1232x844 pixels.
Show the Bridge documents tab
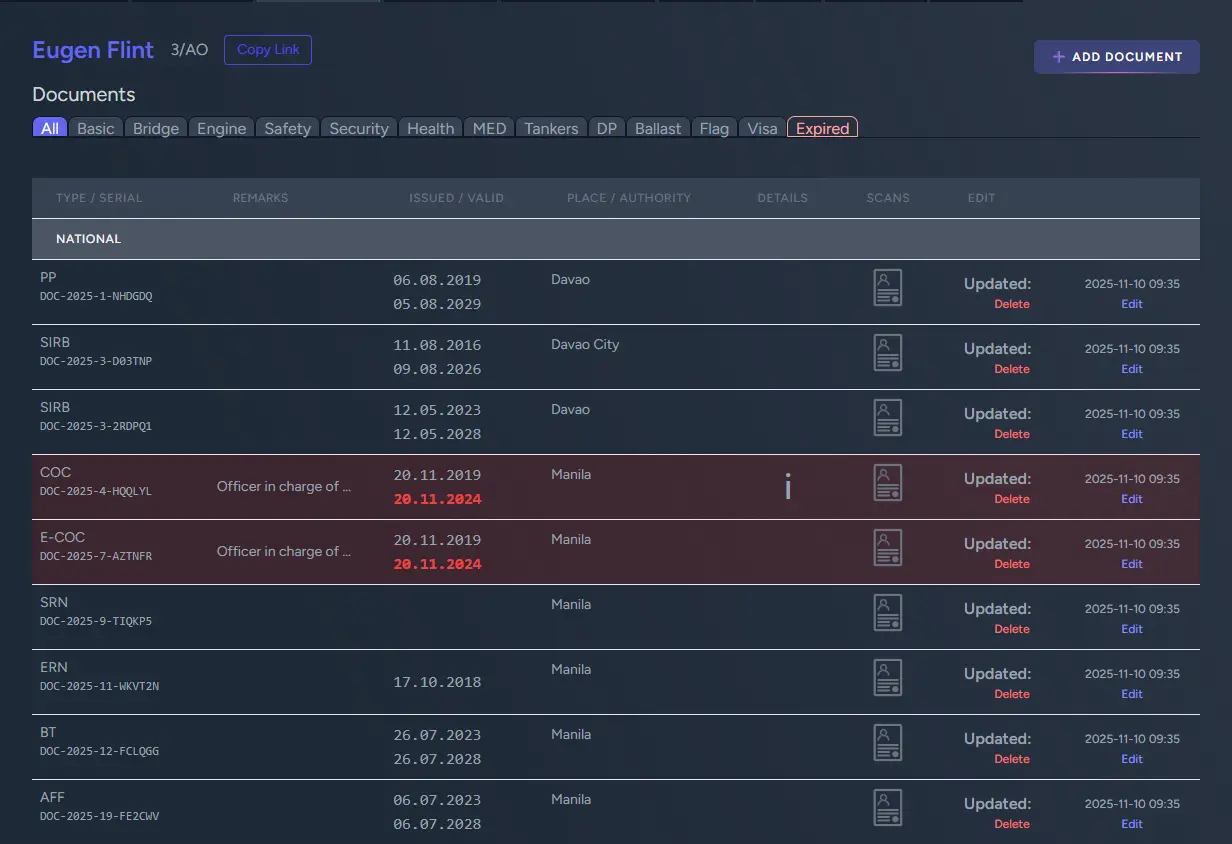click(x=156, y=128)
